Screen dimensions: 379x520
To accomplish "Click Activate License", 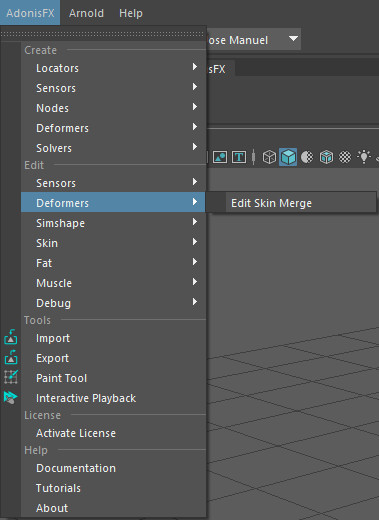I will pyautogui.click(x=113, y=433).
